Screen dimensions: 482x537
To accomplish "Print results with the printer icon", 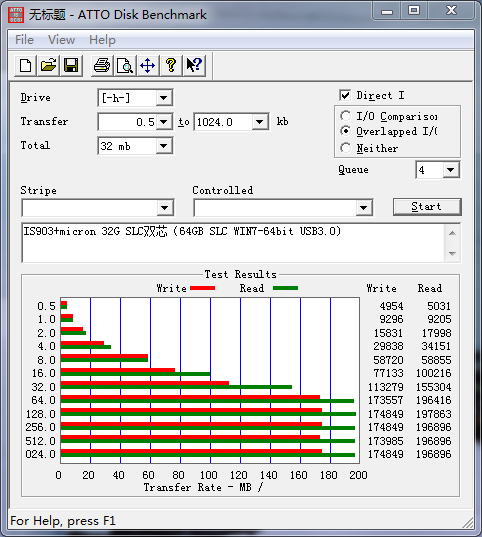I will pos(102,65).
